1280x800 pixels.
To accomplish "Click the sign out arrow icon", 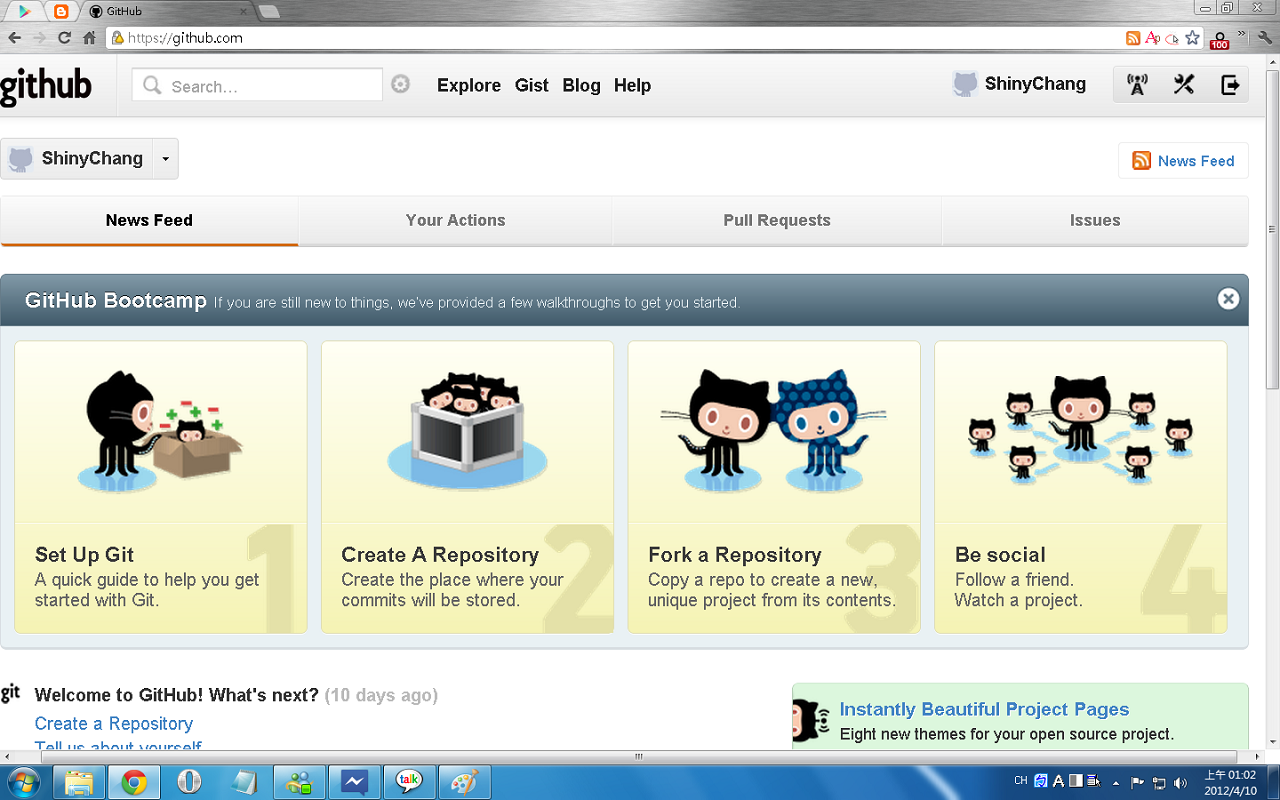I will [x=1230, y=85].
